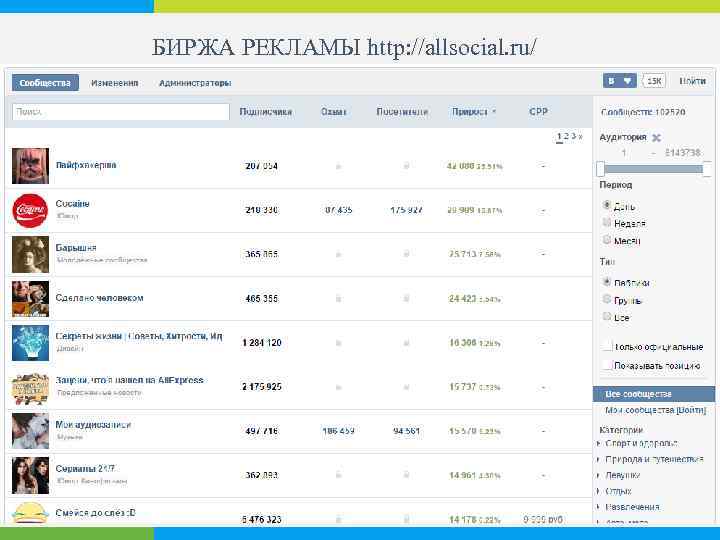
Task: Click the left handle of Аудитория slider
Action: point(601,169)
